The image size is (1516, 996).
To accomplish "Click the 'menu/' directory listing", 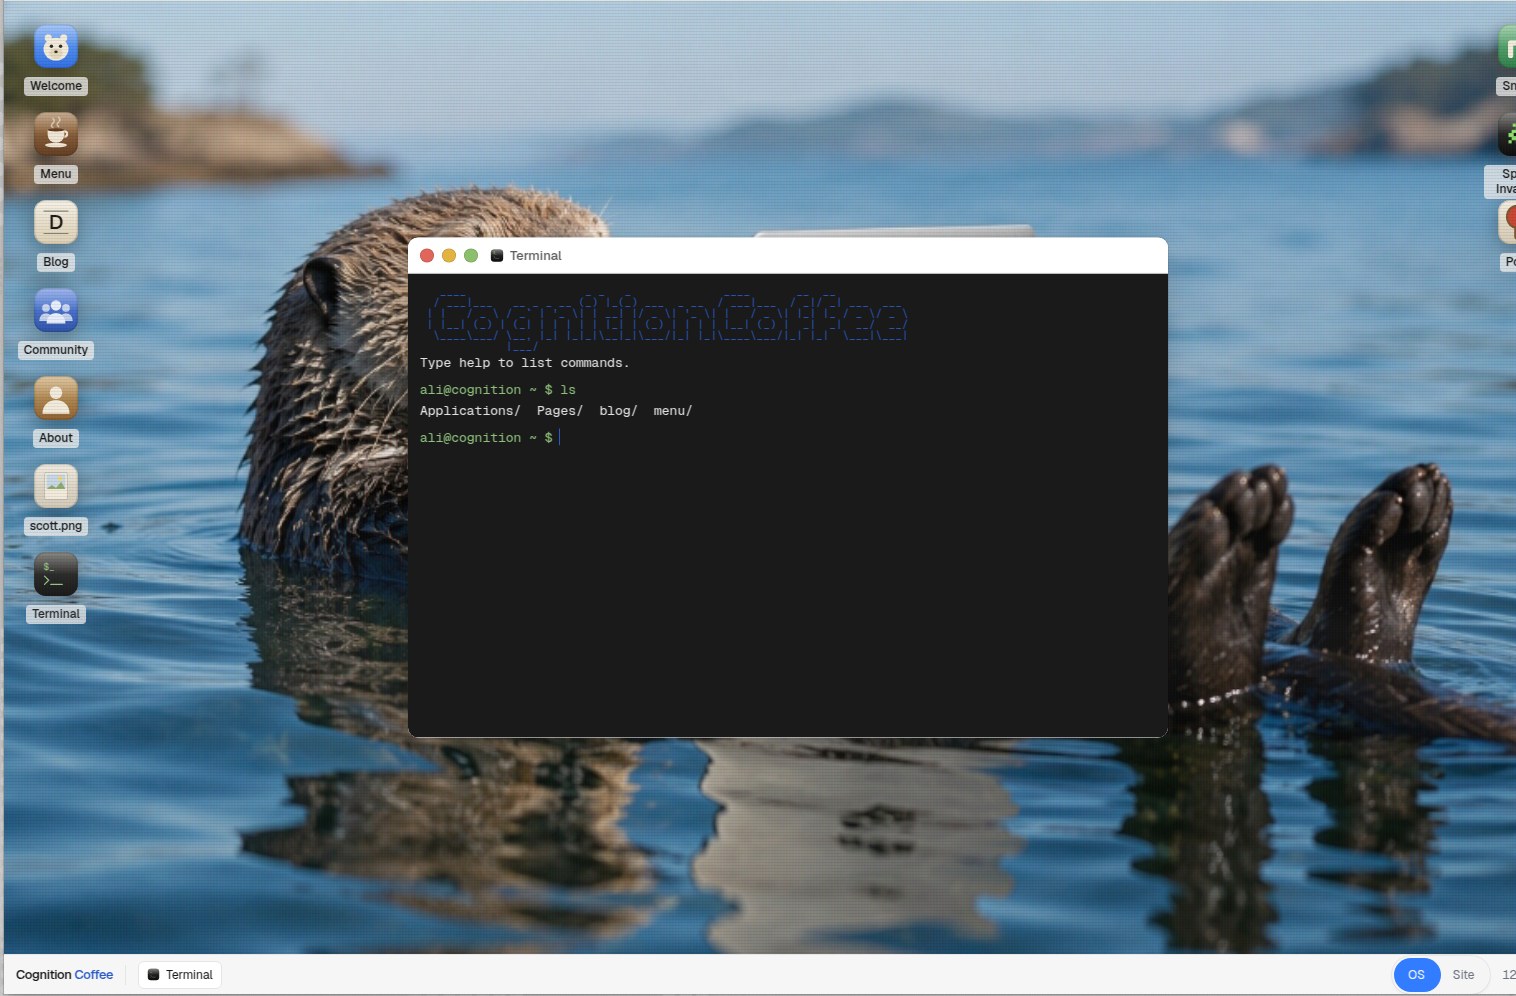I will pos(673,411).
